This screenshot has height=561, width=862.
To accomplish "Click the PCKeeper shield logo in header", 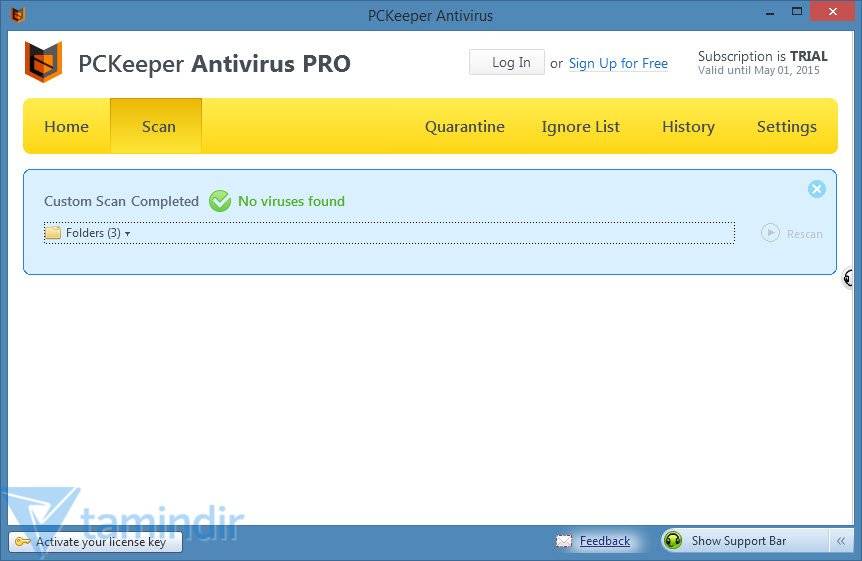I will pos(43,62).
